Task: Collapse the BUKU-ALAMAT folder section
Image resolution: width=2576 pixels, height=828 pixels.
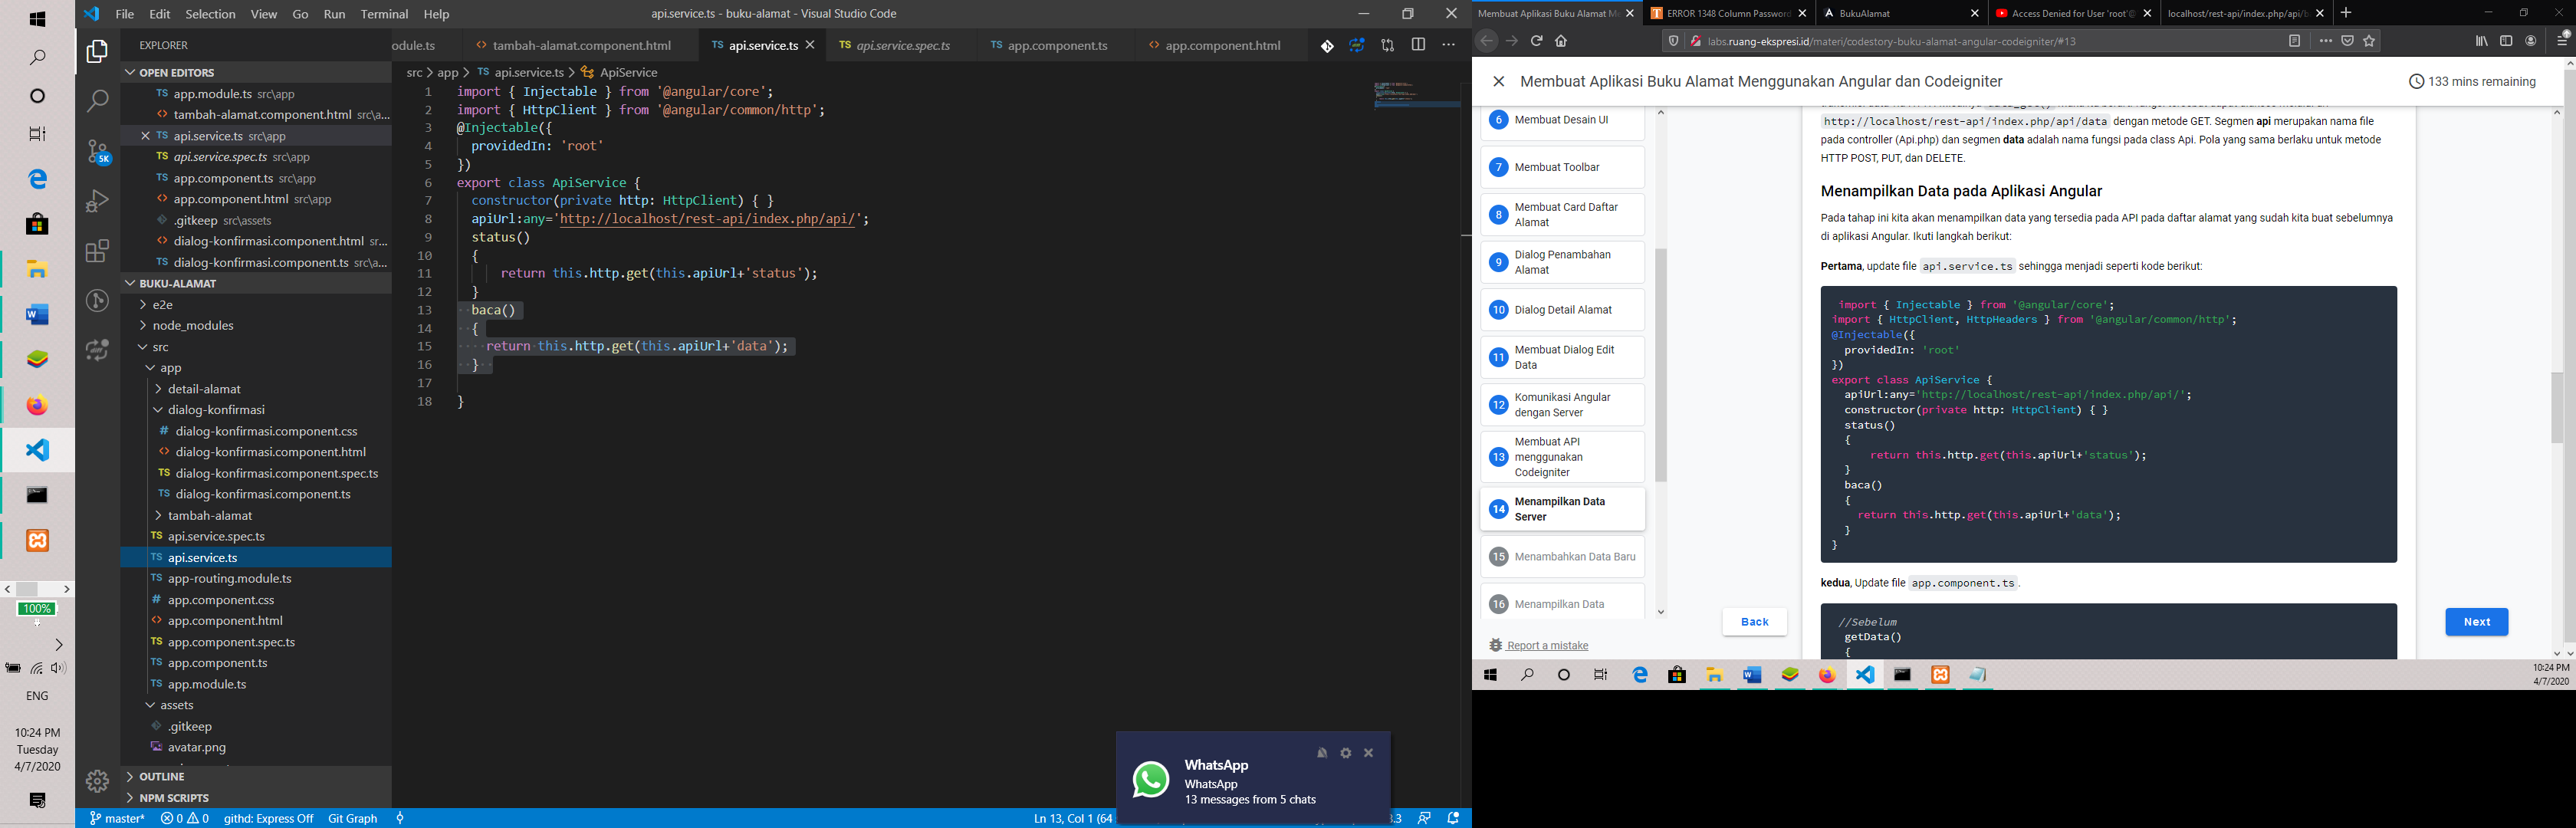Action: (x=256, y=283)
